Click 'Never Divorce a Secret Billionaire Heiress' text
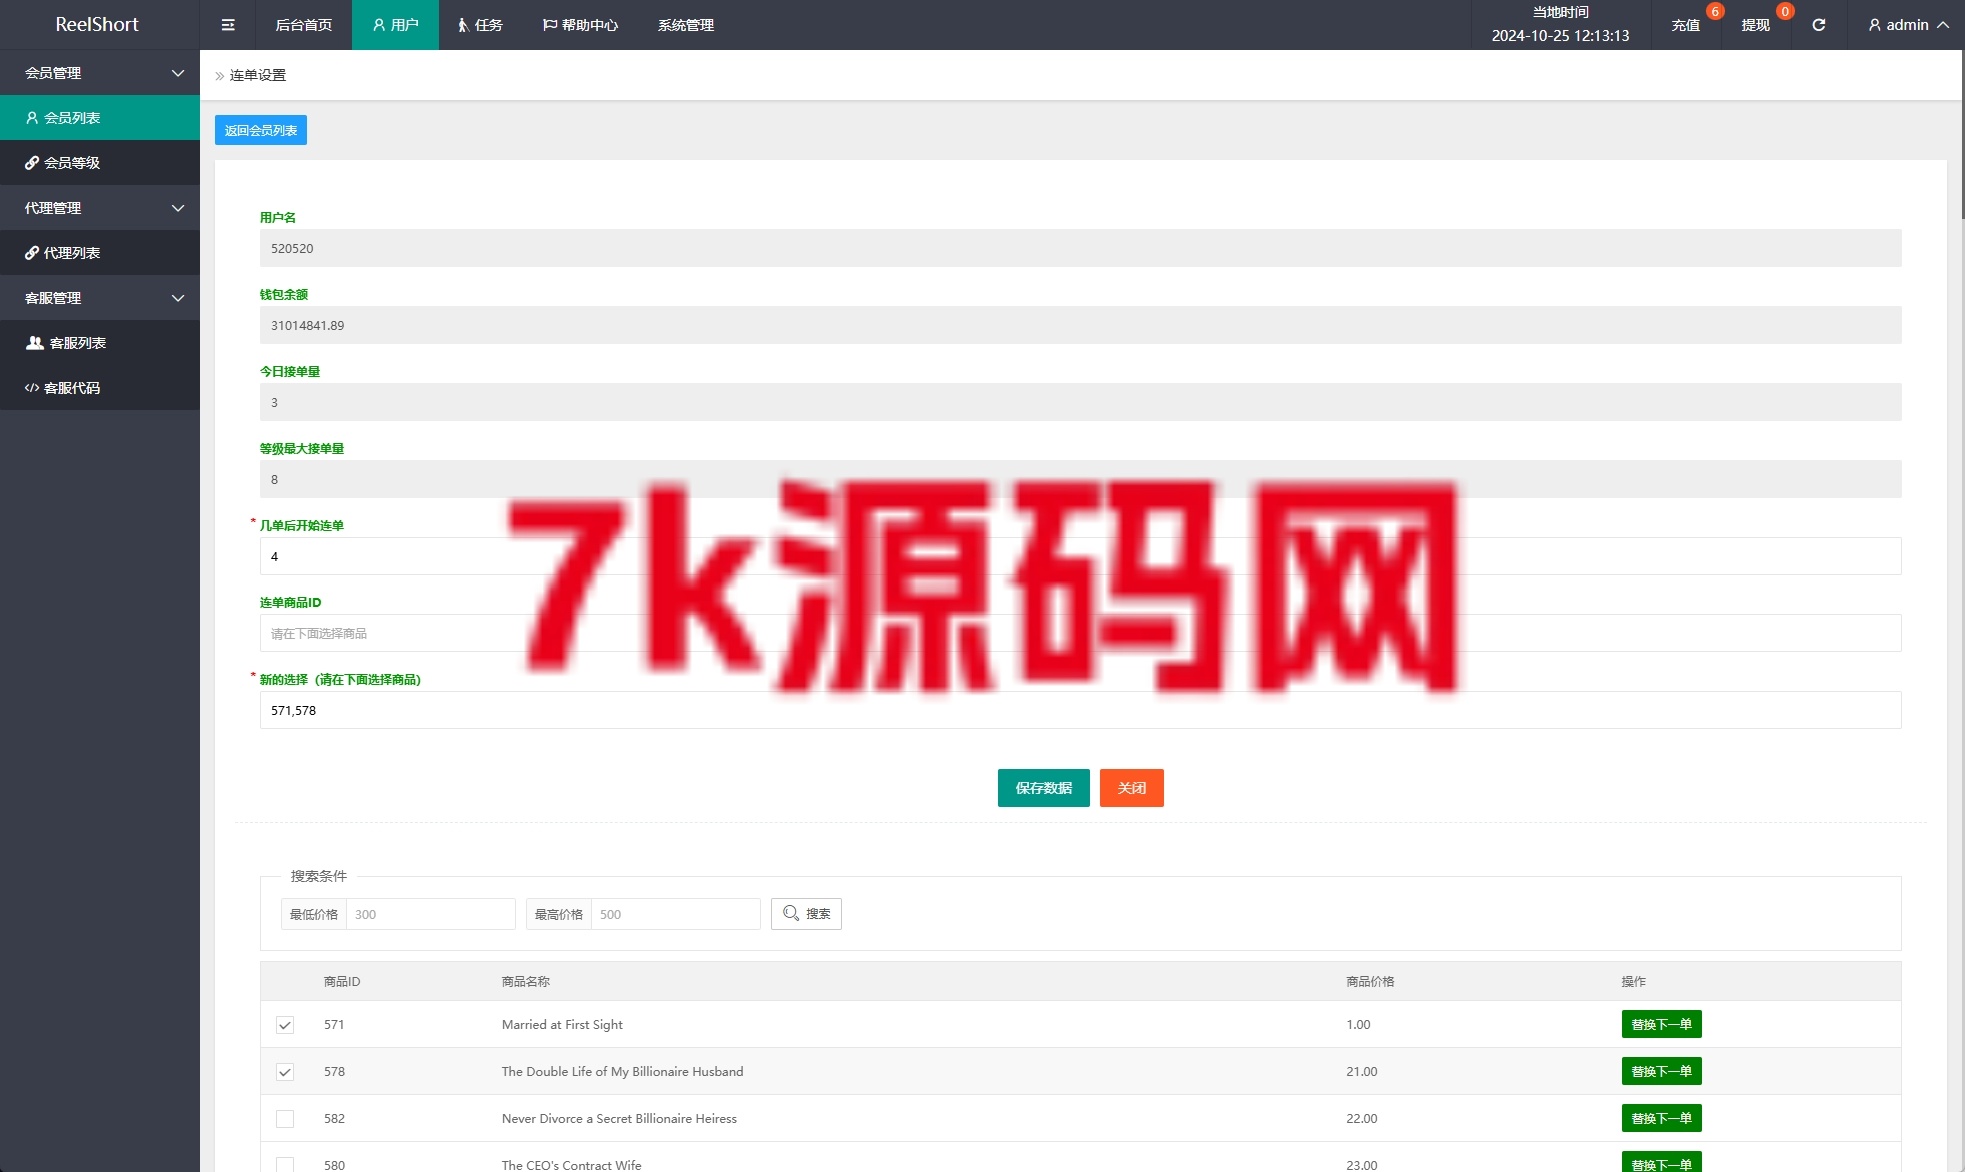The width and height of the screenshot is (1965, 1172). [x=619, y=1119]
